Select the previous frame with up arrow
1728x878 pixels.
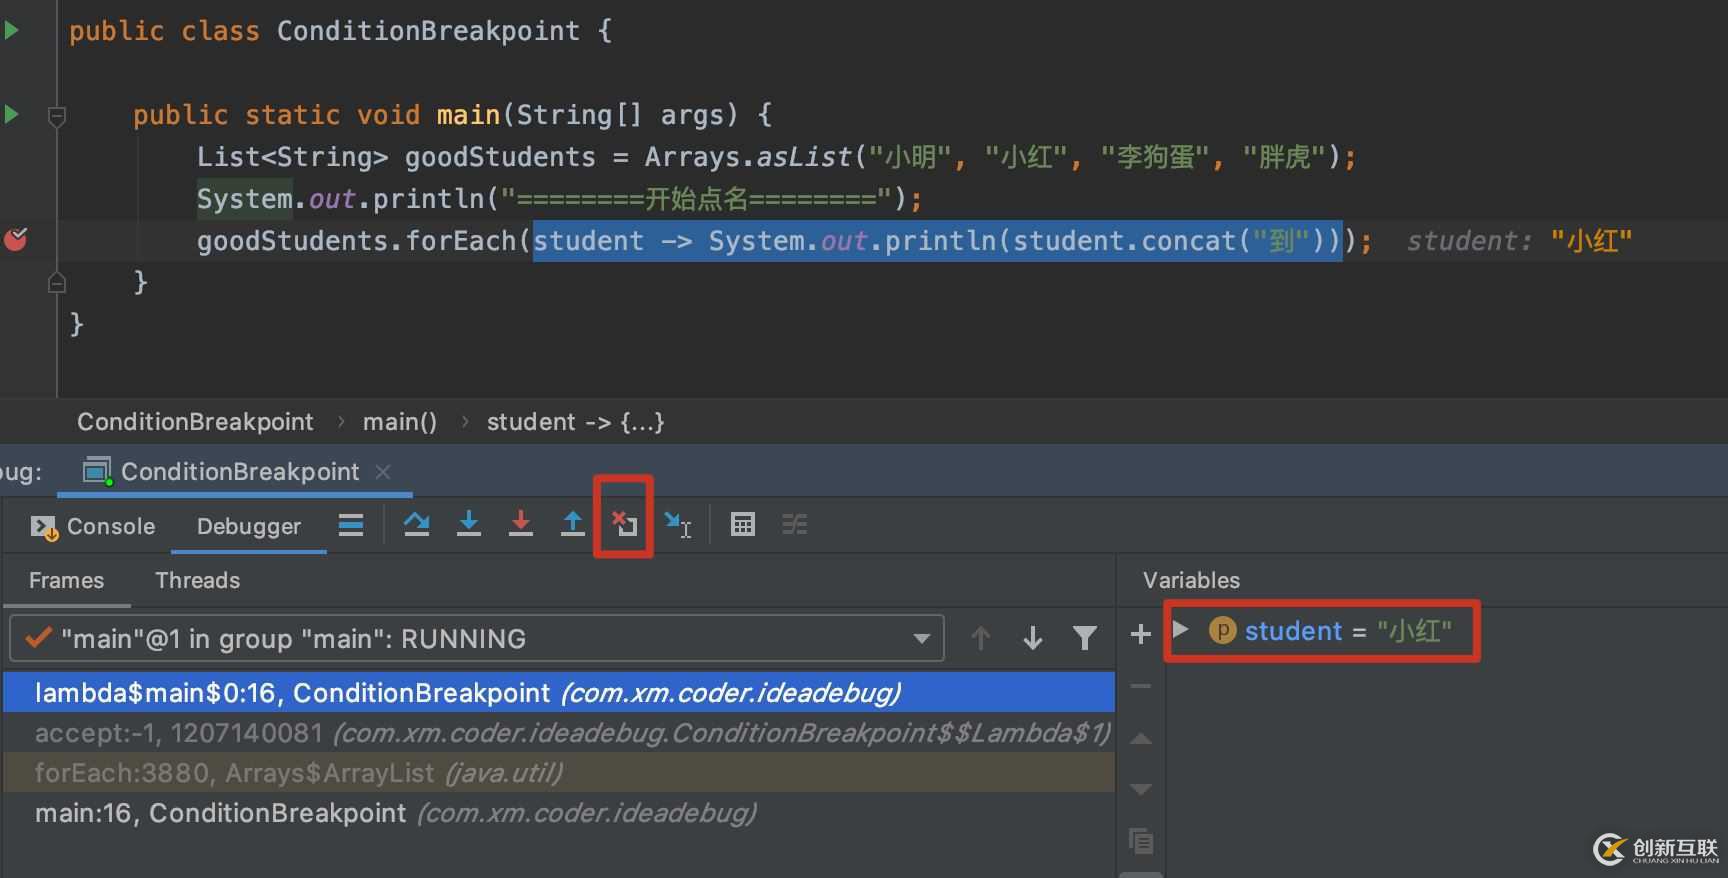pyautogui.click(x=981, y=638)
